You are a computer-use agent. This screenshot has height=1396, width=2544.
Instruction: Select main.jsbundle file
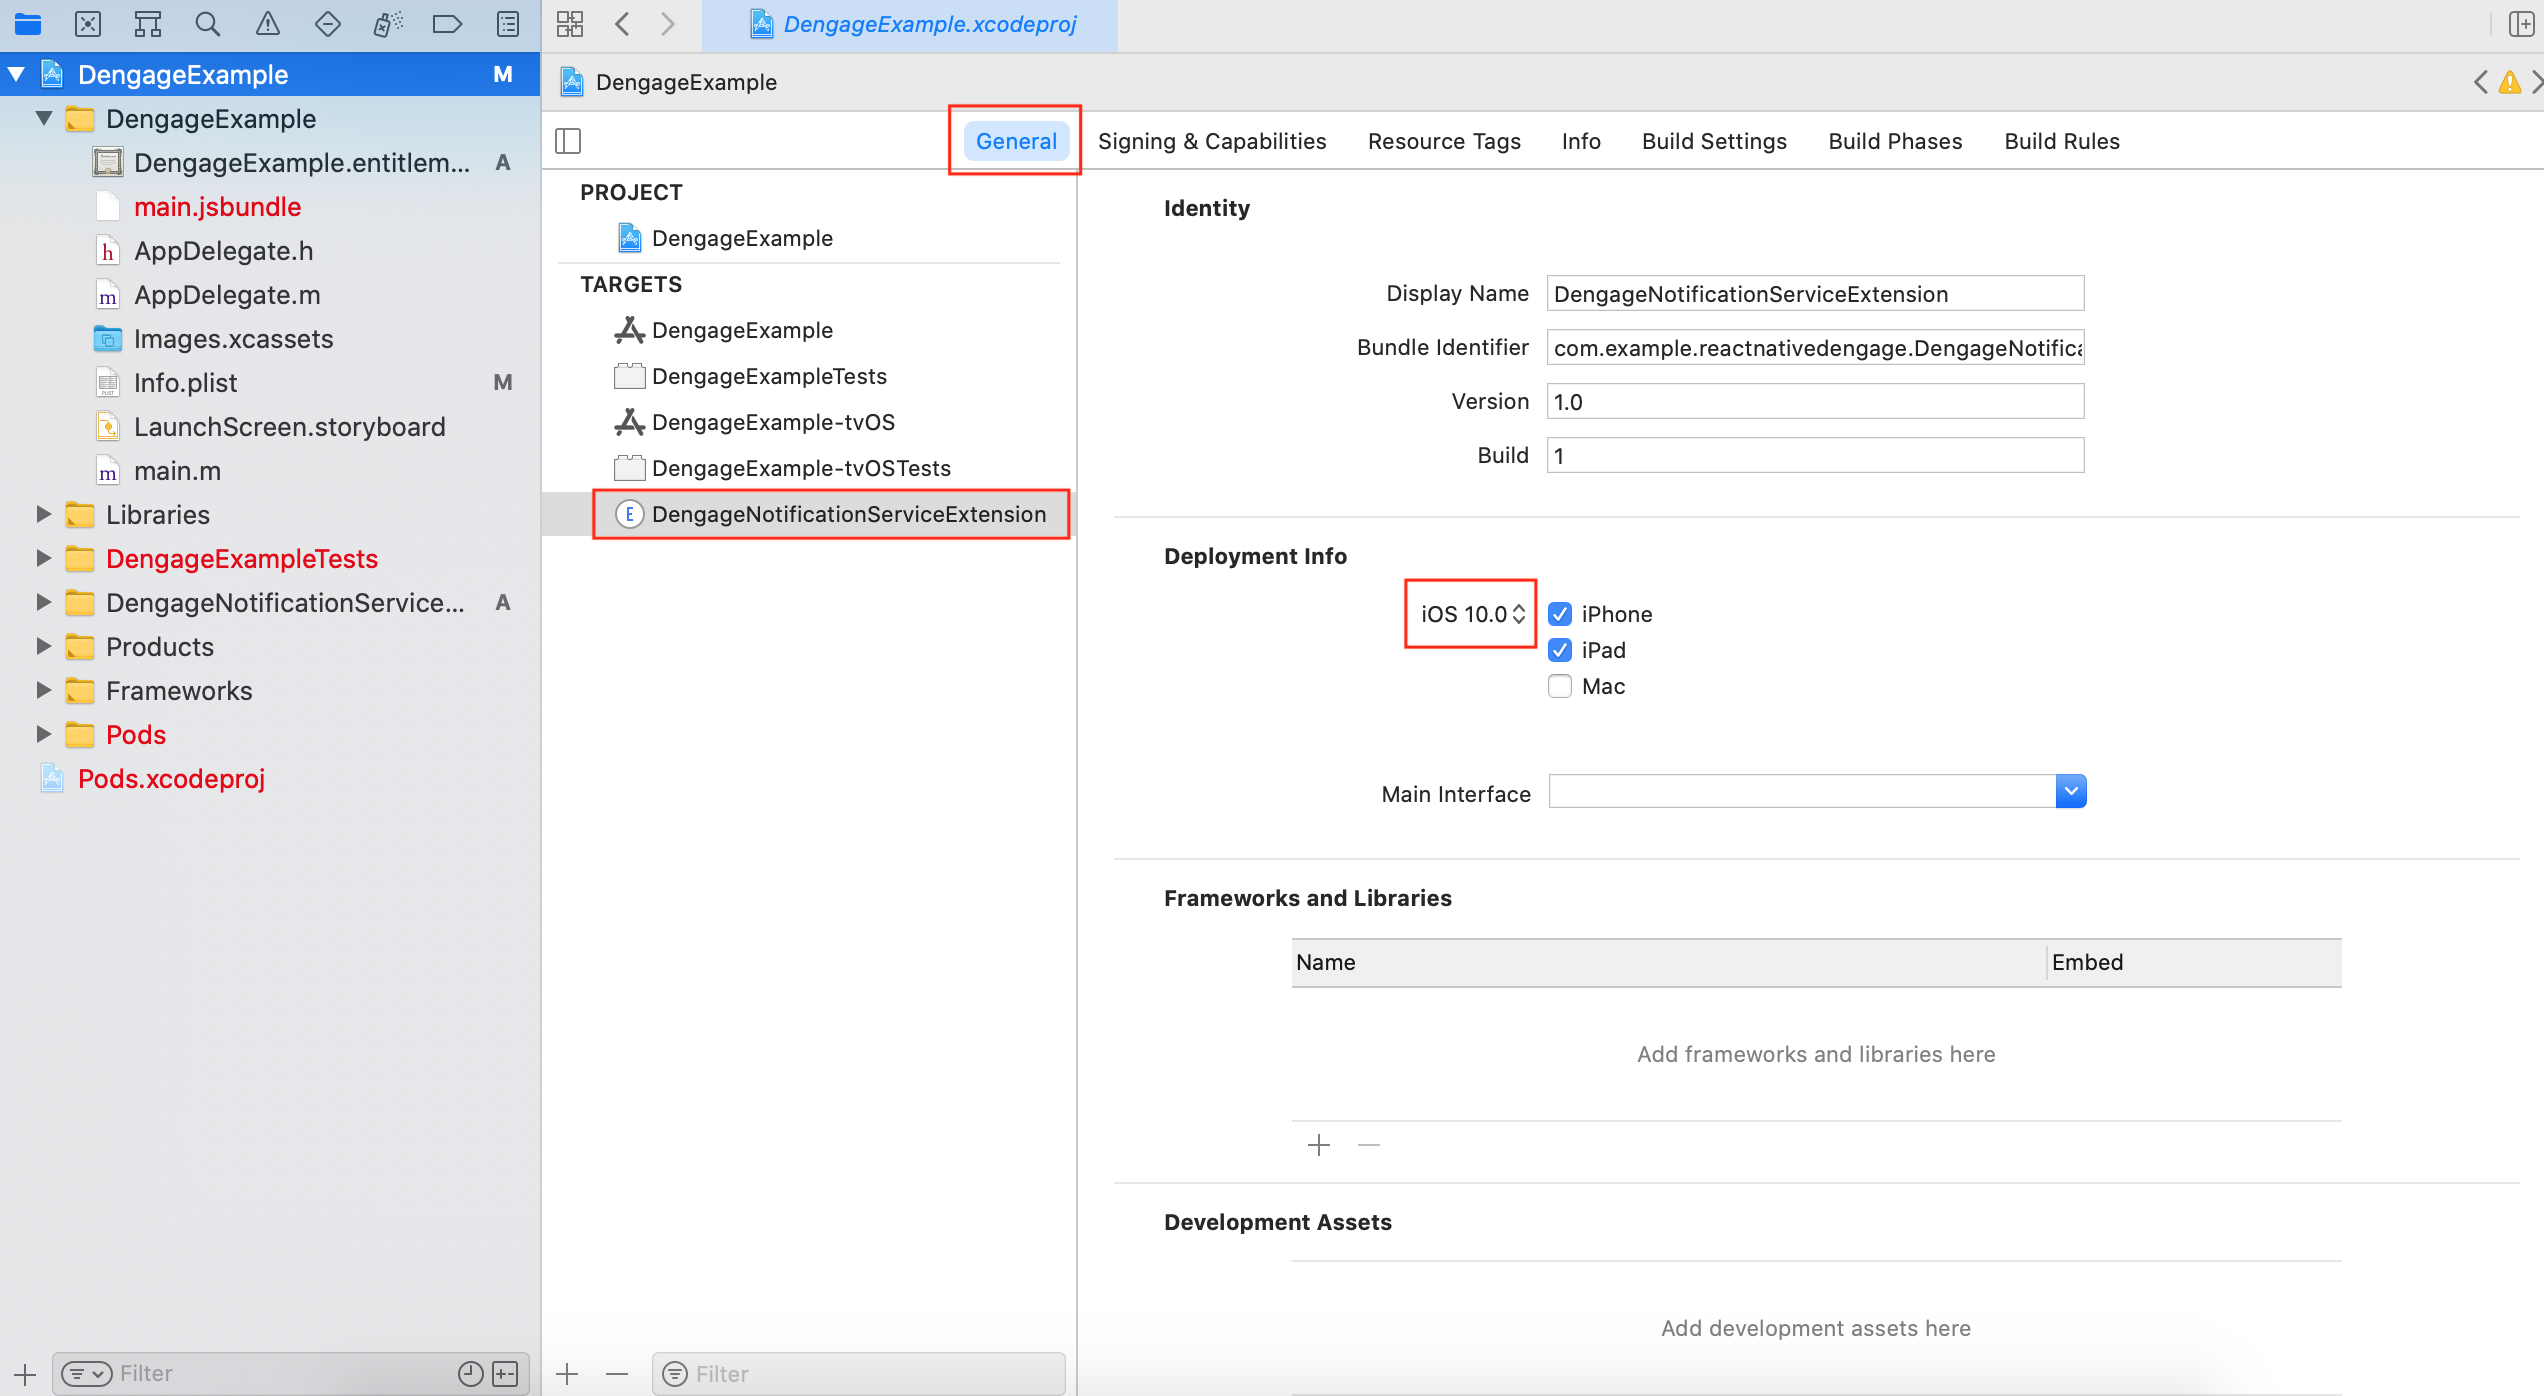217,207
